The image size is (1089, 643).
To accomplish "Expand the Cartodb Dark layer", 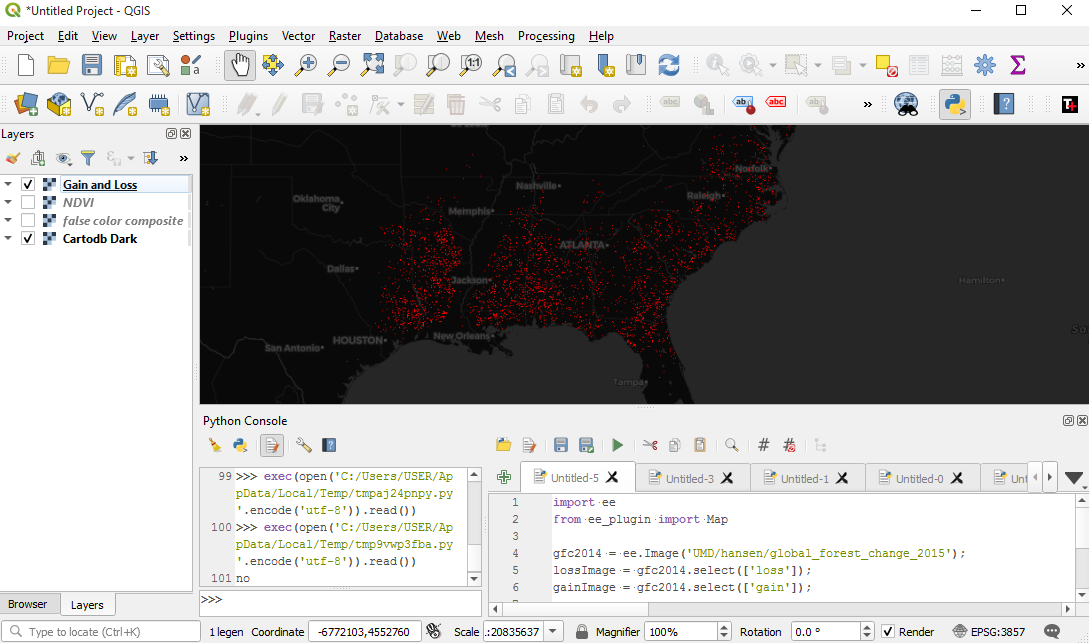I will pos(10,238).
